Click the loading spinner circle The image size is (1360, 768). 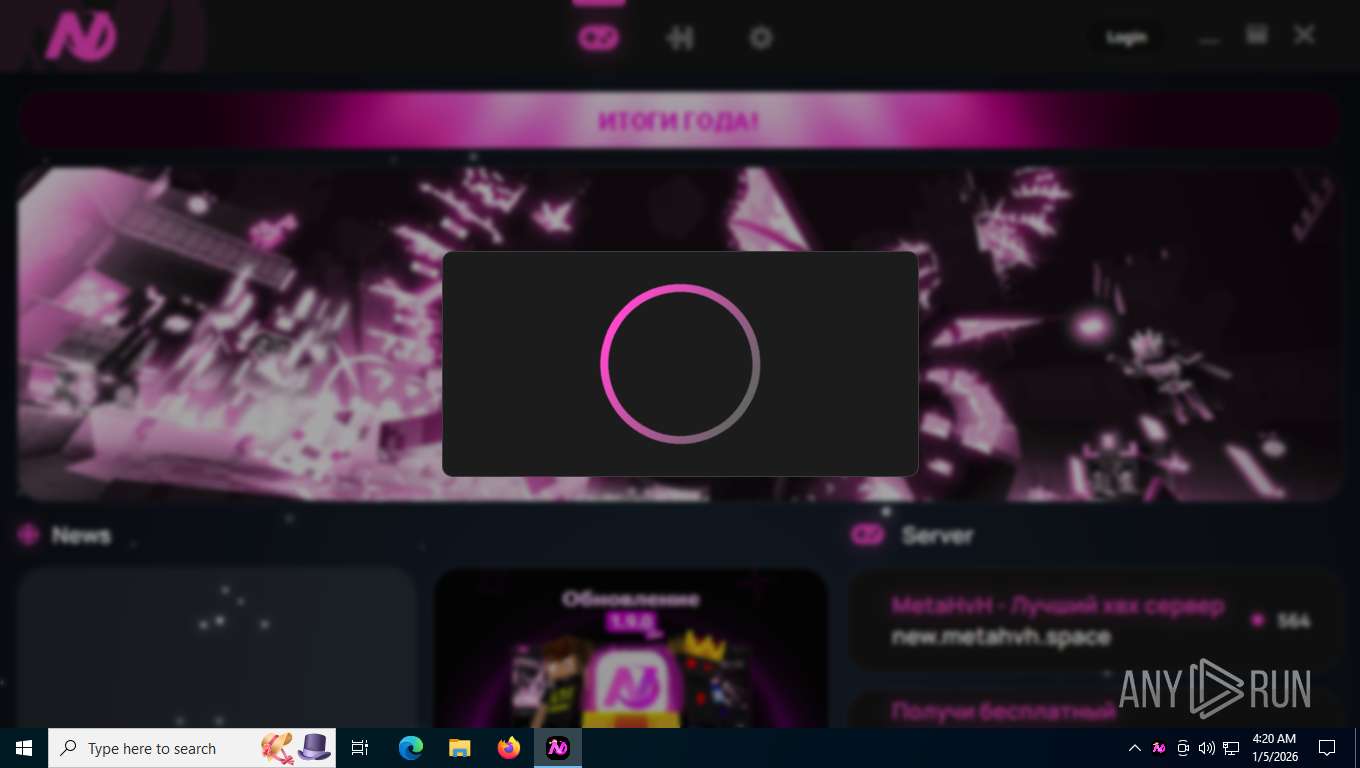click(680, 364)
